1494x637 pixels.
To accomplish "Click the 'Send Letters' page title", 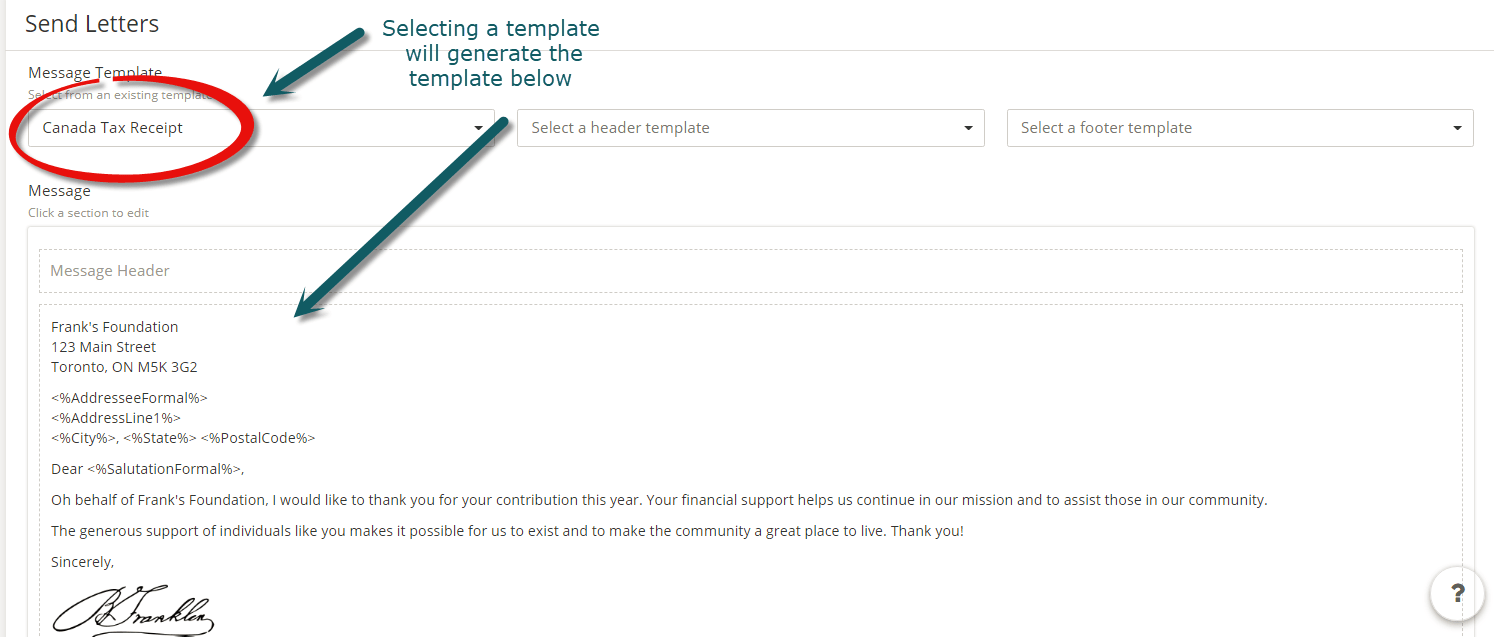I will 91,24.
